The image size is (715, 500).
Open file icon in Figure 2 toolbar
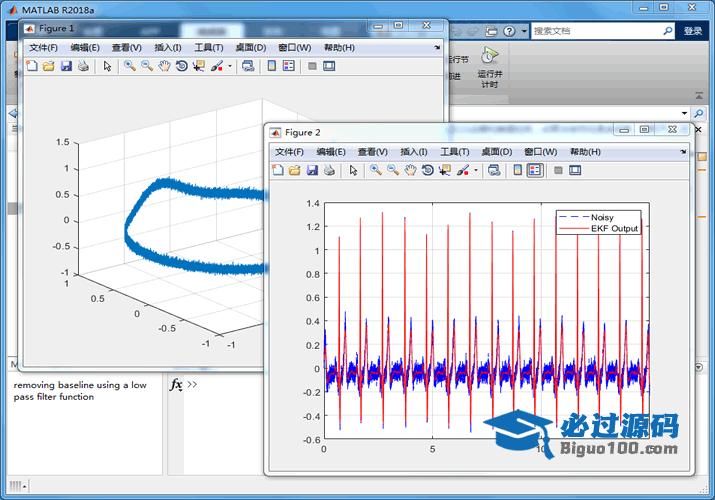coord(295,171)
